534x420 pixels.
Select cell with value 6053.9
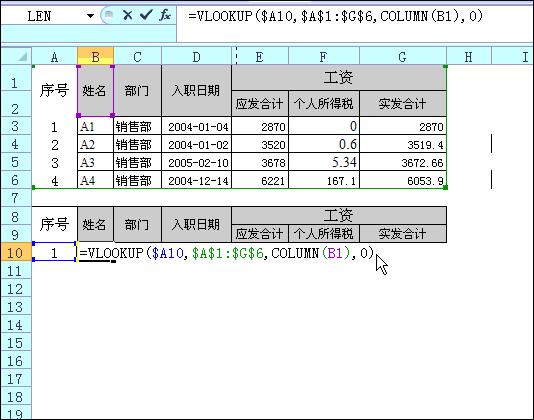403,180
